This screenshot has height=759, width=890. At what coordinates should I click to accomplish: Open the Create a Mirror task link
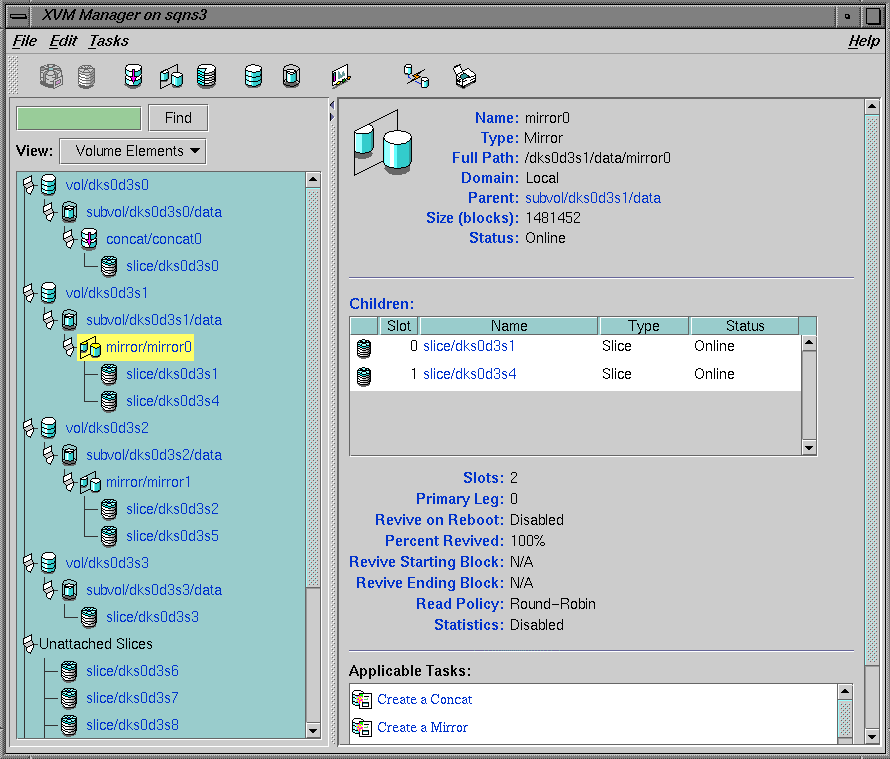422,727
